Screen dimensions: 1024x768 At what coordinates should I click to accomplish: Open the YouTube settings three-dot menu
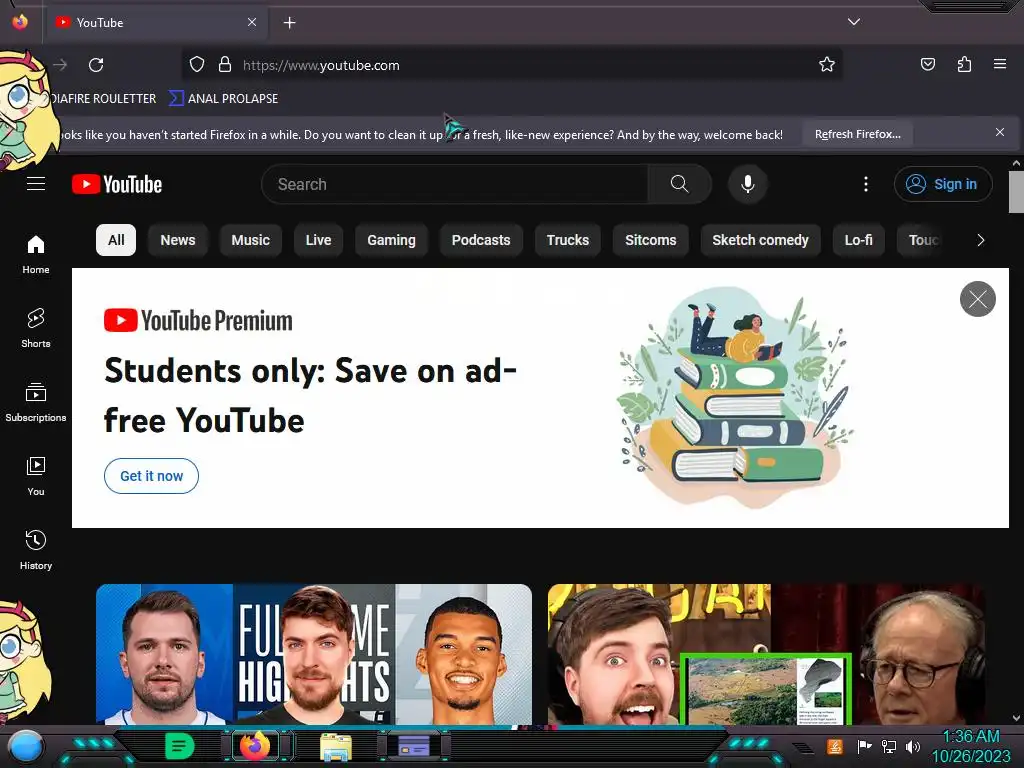(866, 184)
